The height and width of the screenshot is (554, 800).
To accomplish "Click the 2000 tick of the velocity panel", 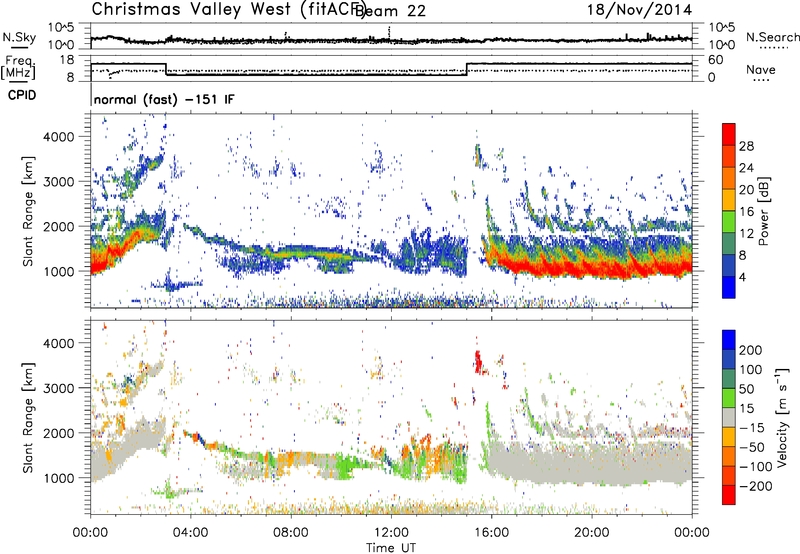I will (x=58, y=433).
